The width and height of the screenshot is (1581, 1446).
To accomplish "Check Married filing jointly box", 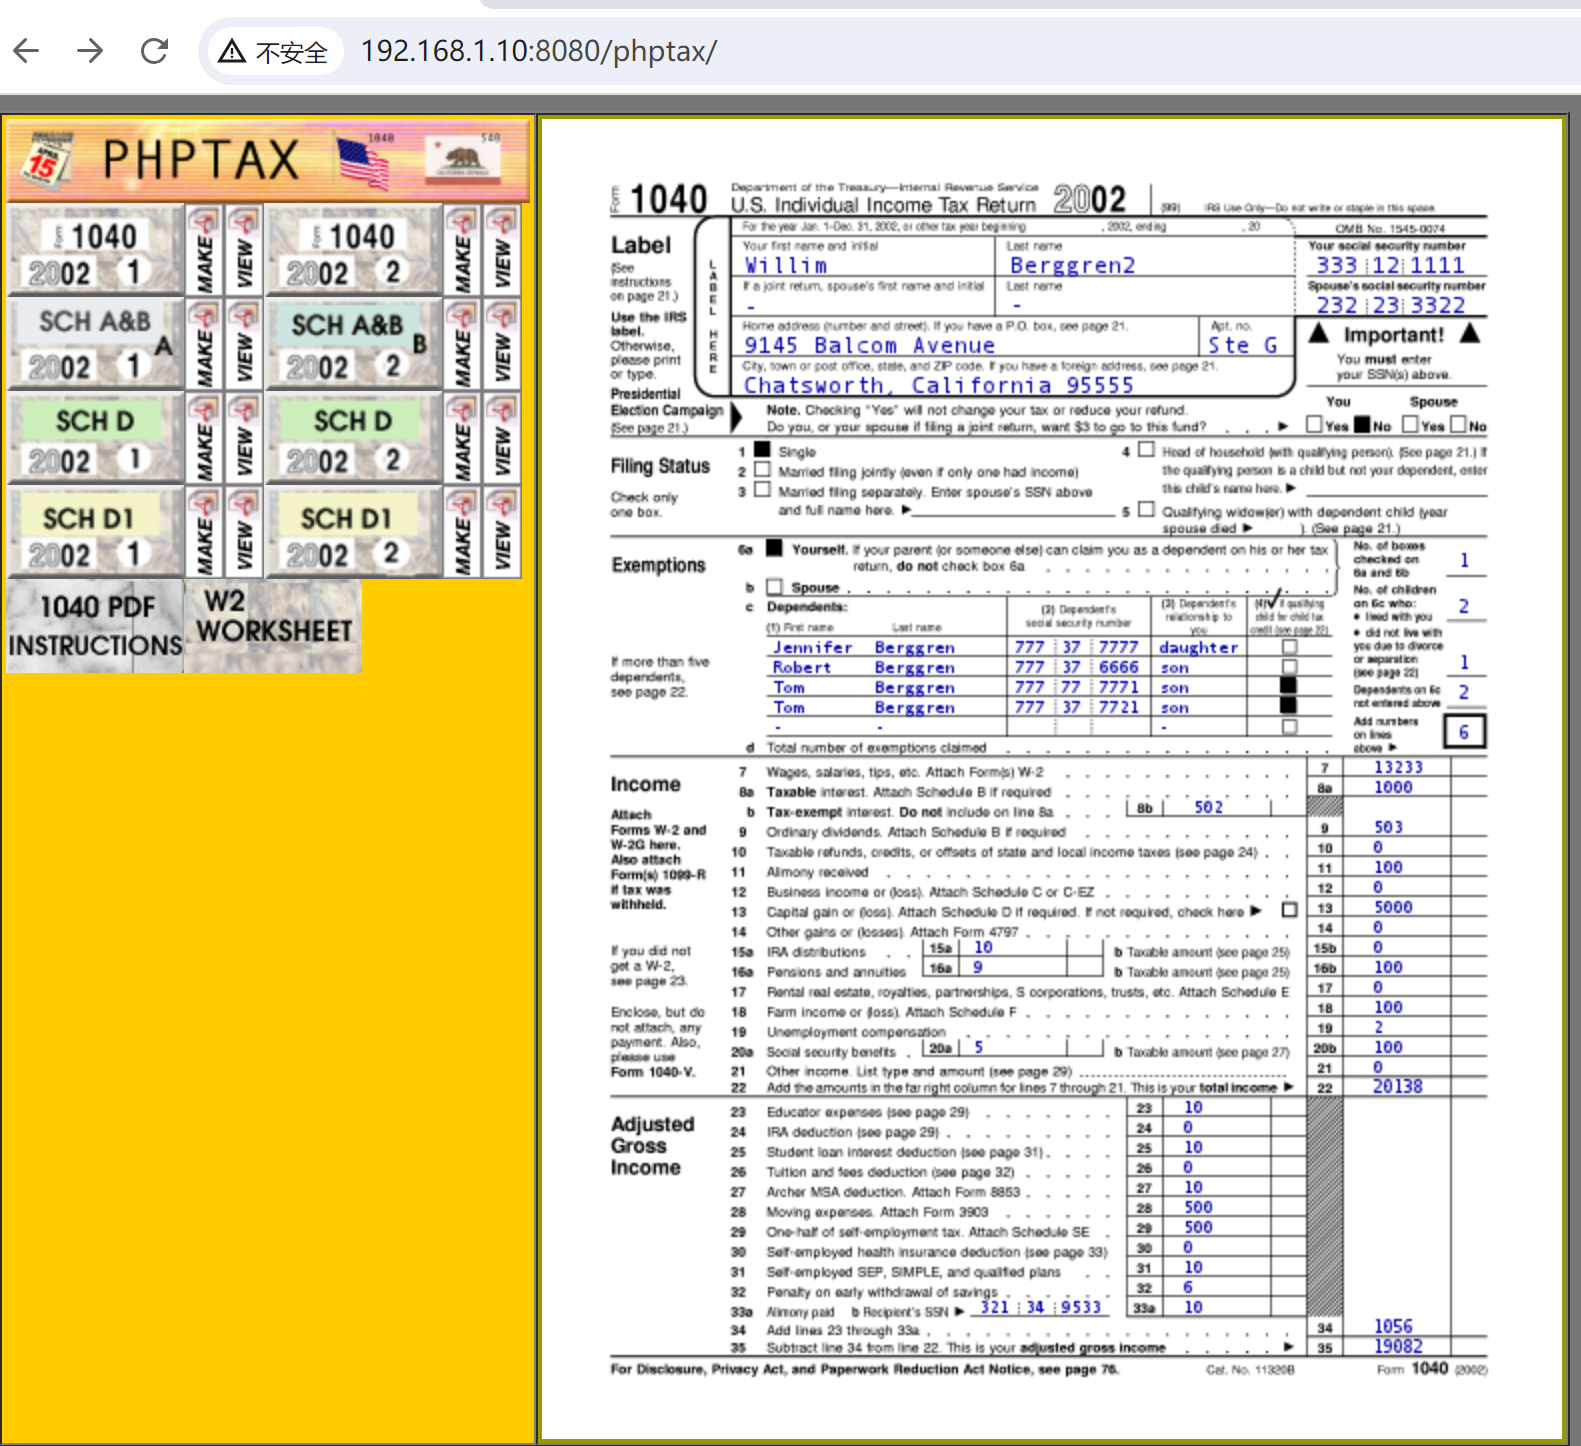I will [763, 470].
